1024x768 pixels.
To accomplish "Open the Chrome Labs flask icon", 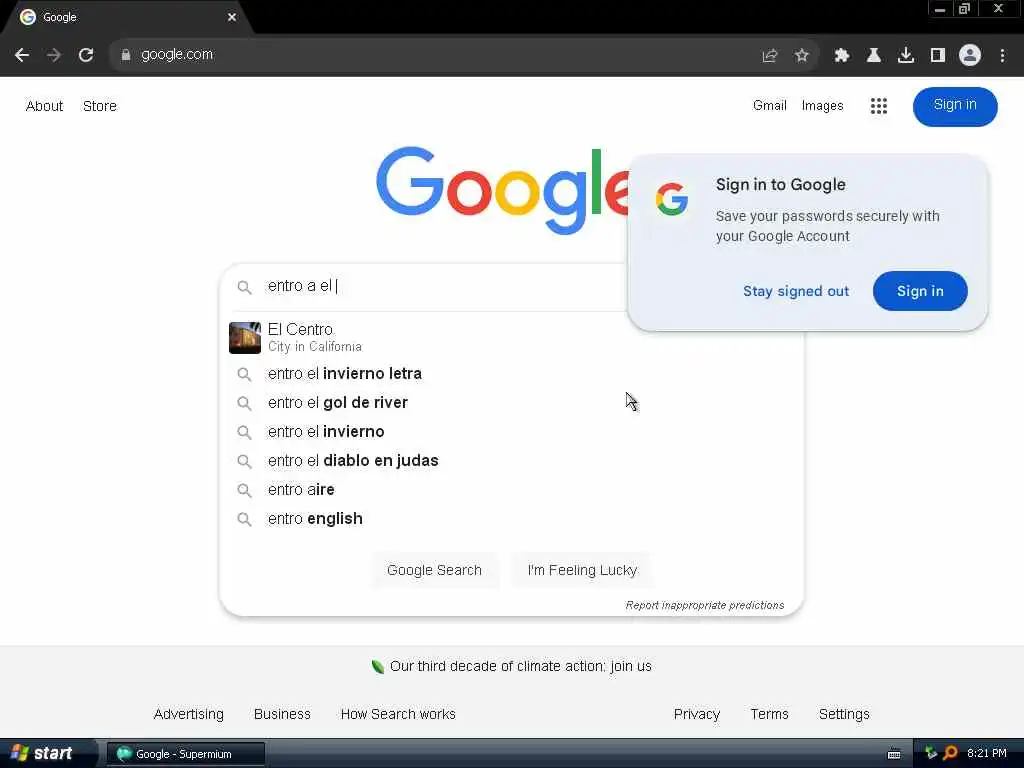I will coord(873,56).
